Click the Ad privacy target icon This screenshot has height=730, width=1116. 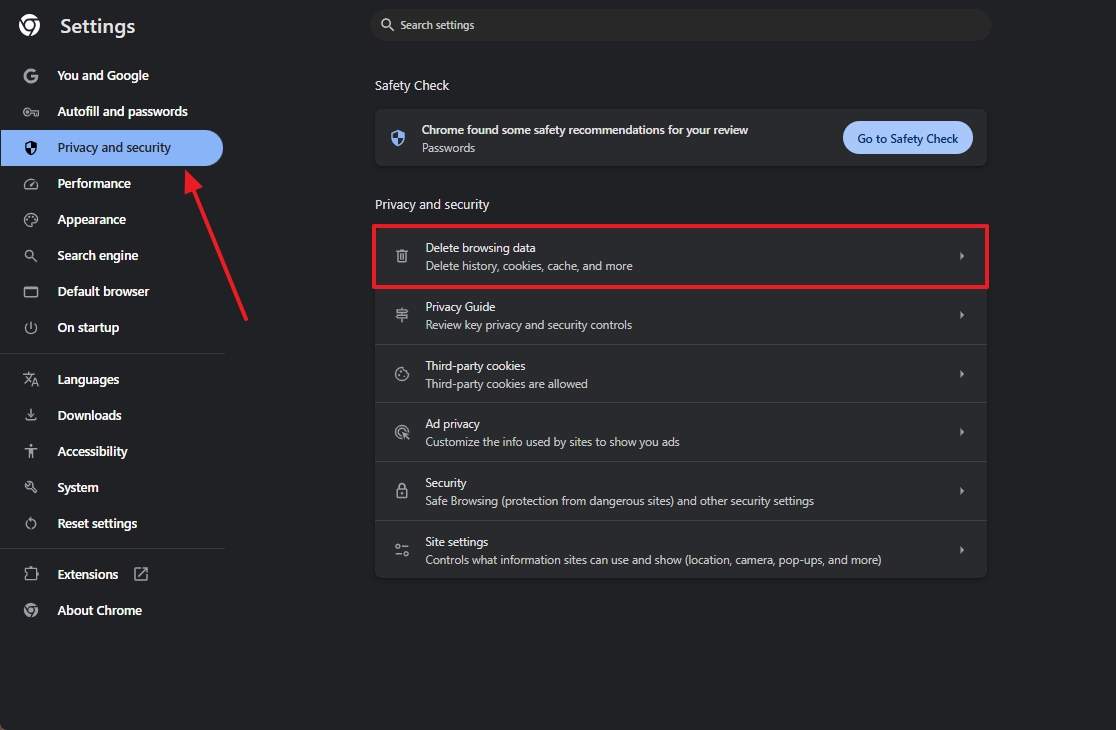tap(402, 432)
